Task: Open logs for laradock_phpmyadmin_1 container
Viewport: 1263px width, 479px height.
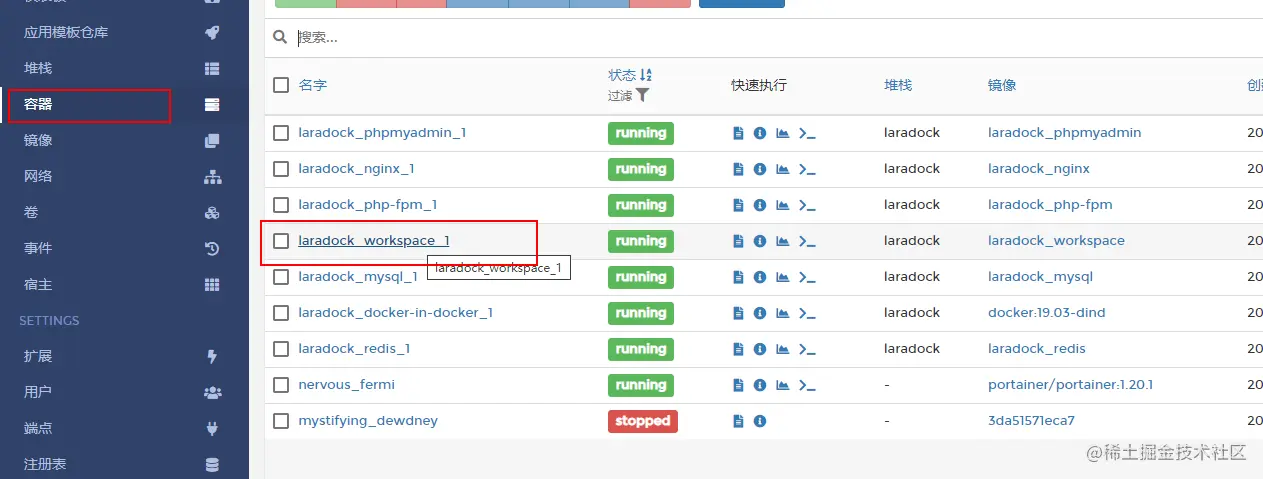Action: [738, 133]
